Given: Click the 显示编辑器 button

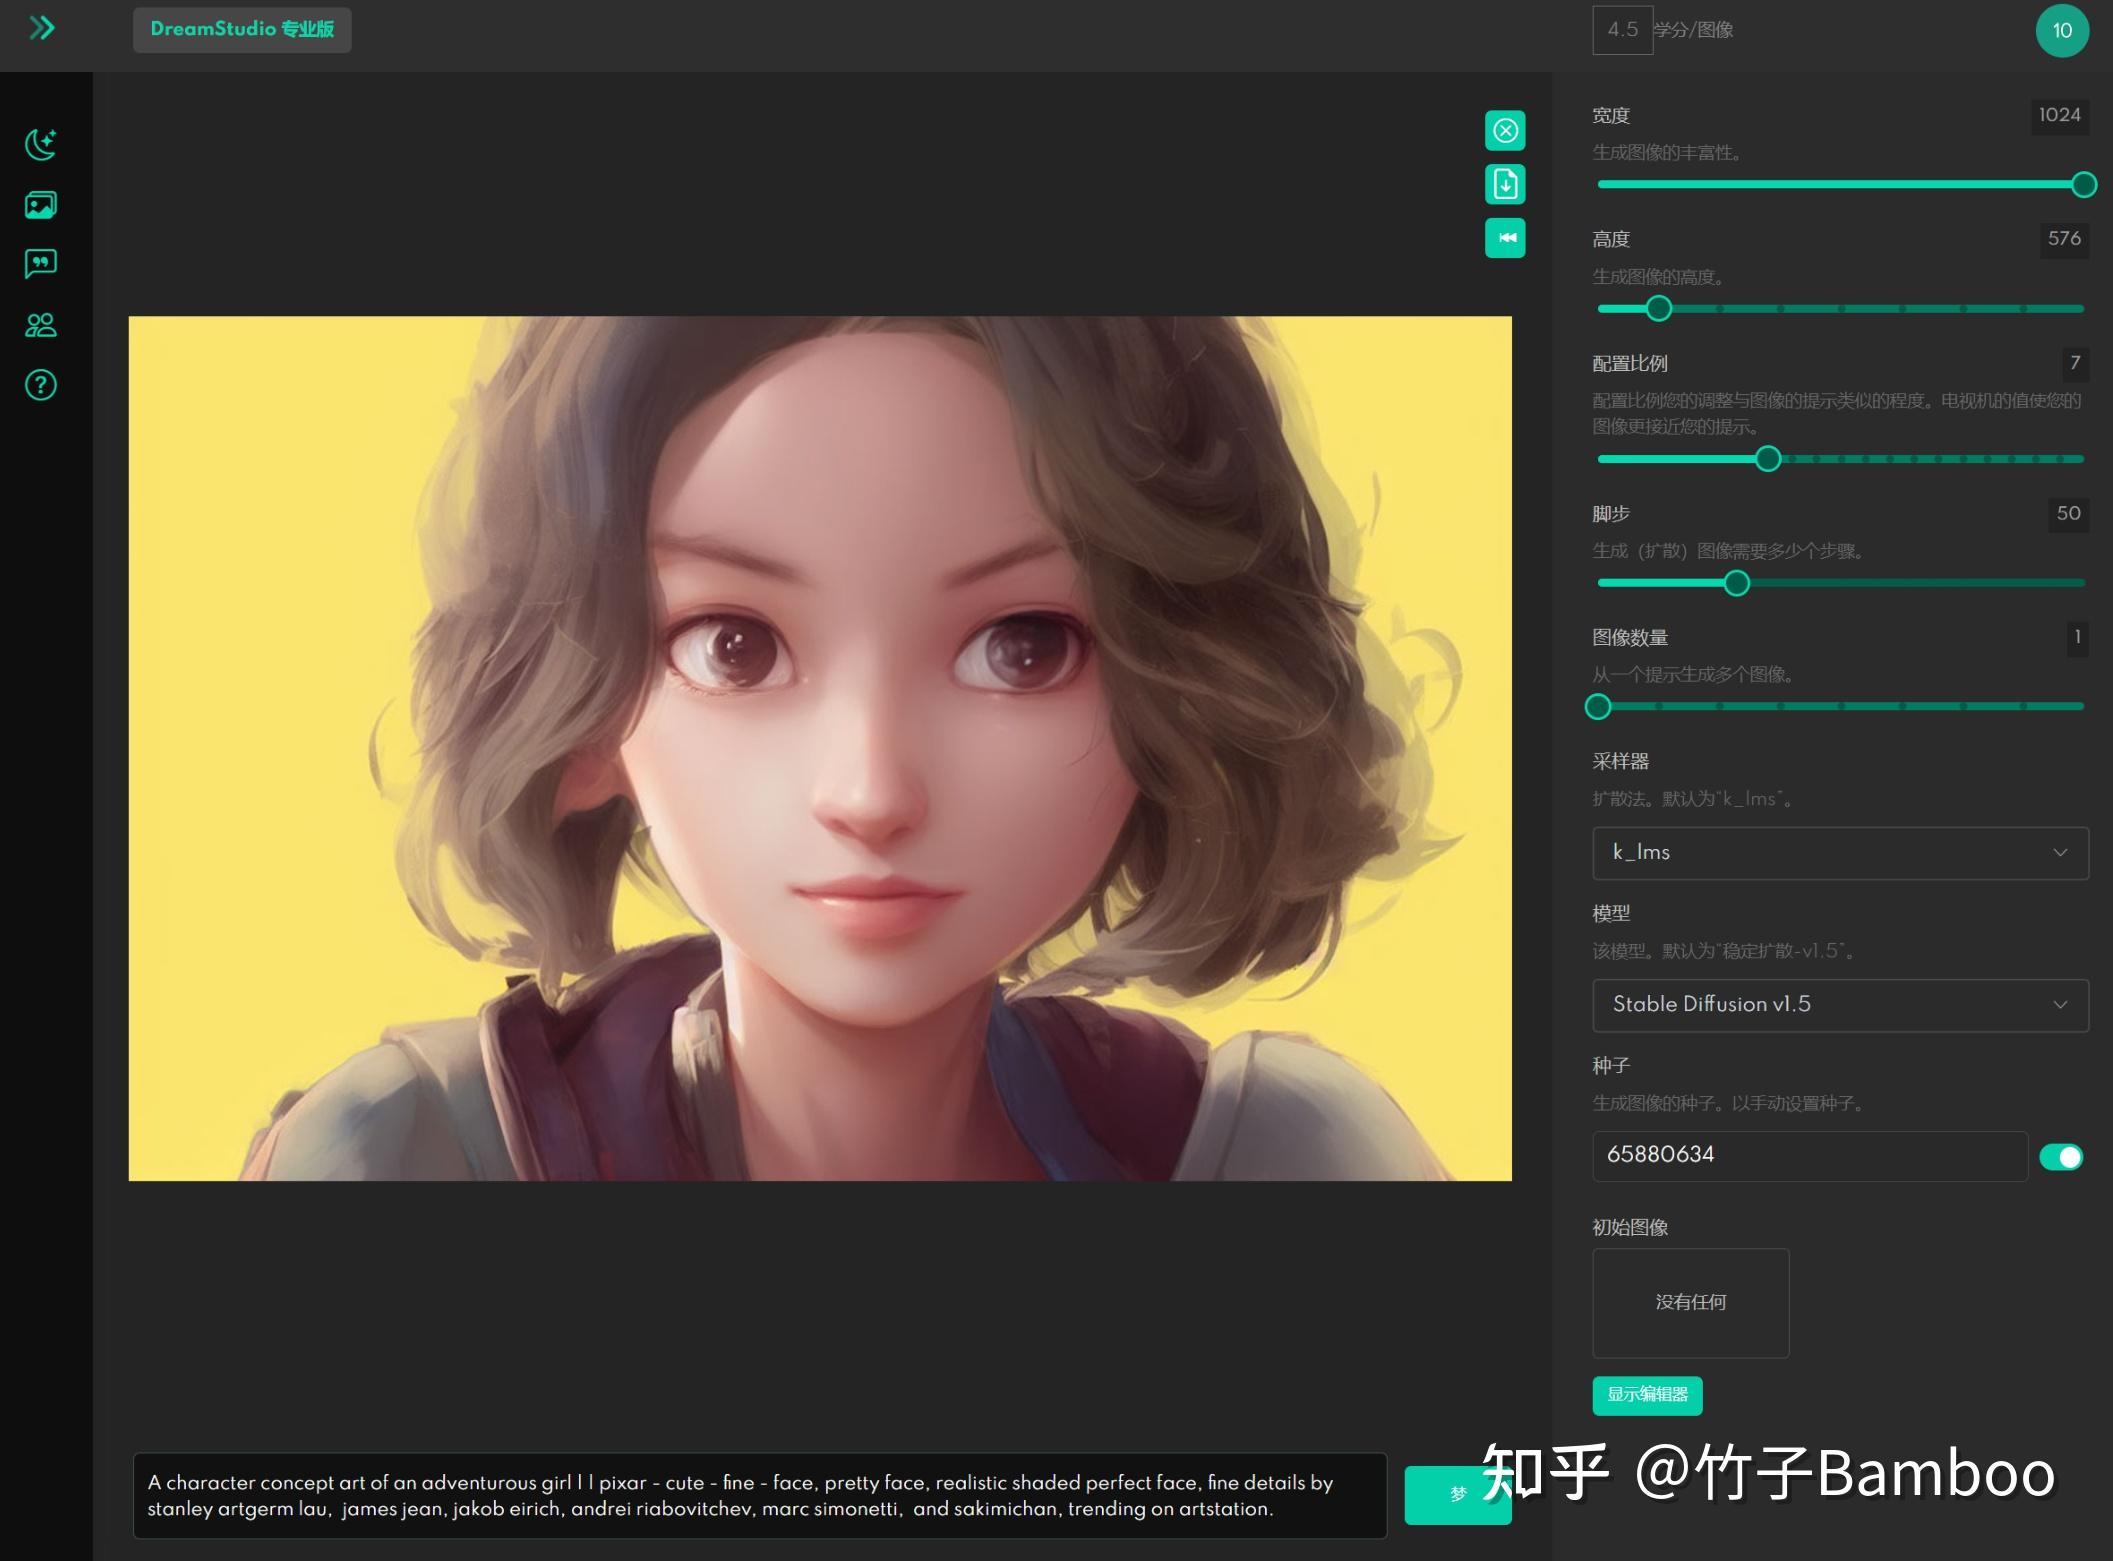Looking at the screenshot, I should tap(1647, 1395).
